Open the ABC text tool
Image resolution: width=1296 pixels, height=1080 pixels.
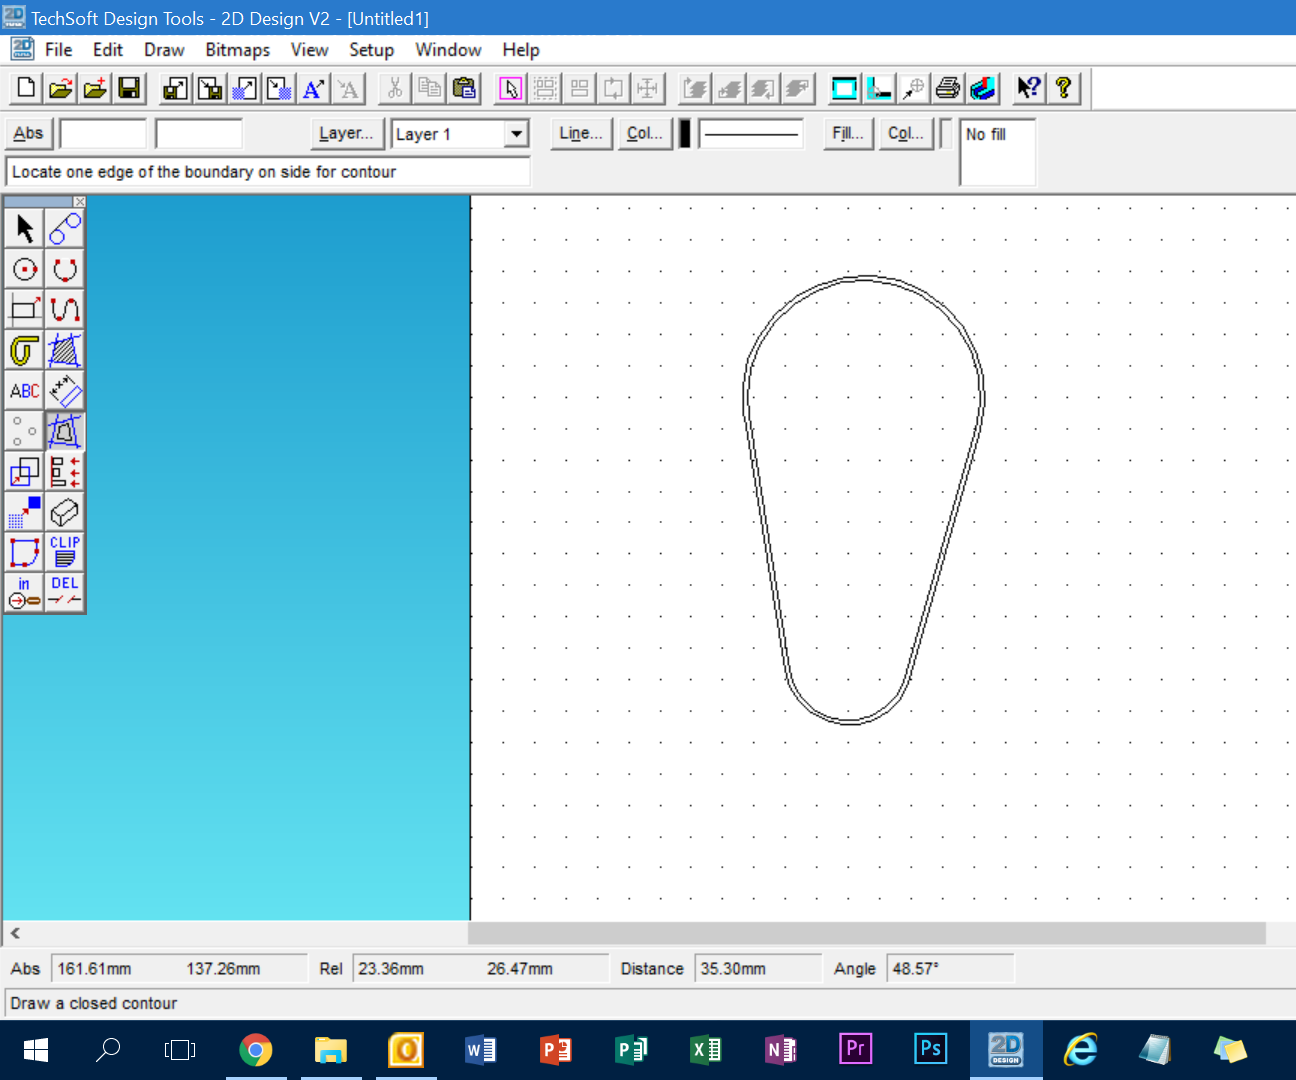pyautogui.click(x=24, y=390)
